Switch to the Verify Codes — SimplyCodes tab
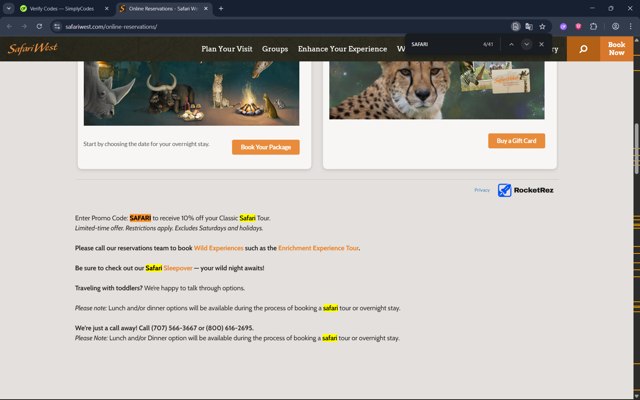 tap(64, 9)
